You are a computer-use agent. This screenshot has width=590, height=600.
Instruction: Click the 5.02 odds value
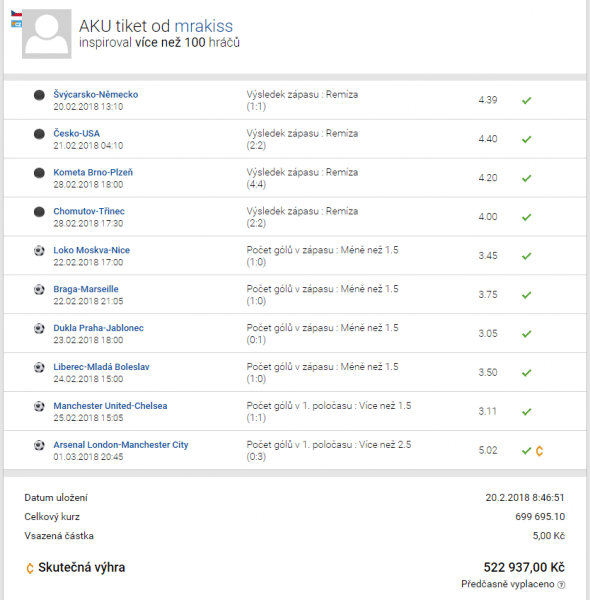[488, 450]
